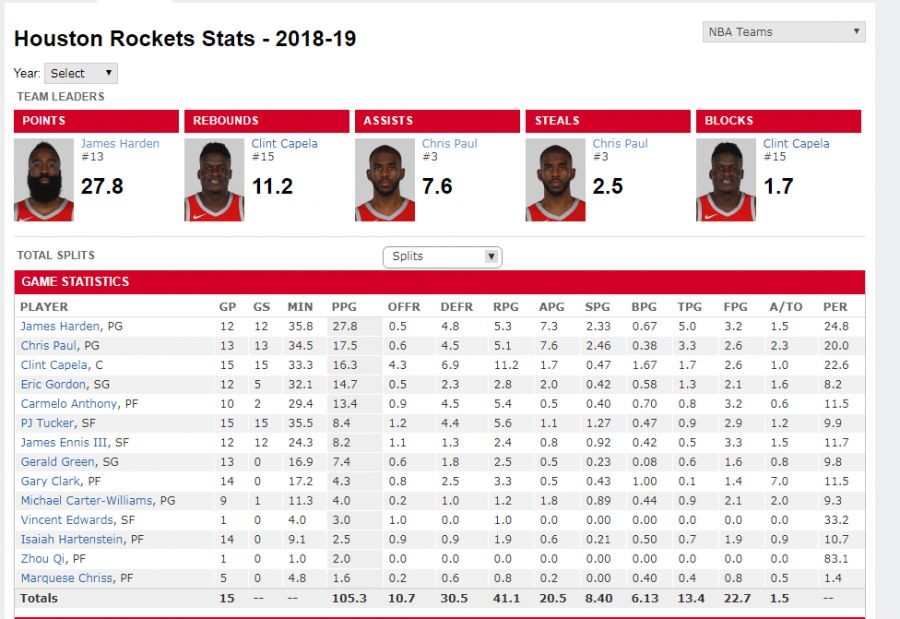Open James Harden in the stats table

point(60,326)
